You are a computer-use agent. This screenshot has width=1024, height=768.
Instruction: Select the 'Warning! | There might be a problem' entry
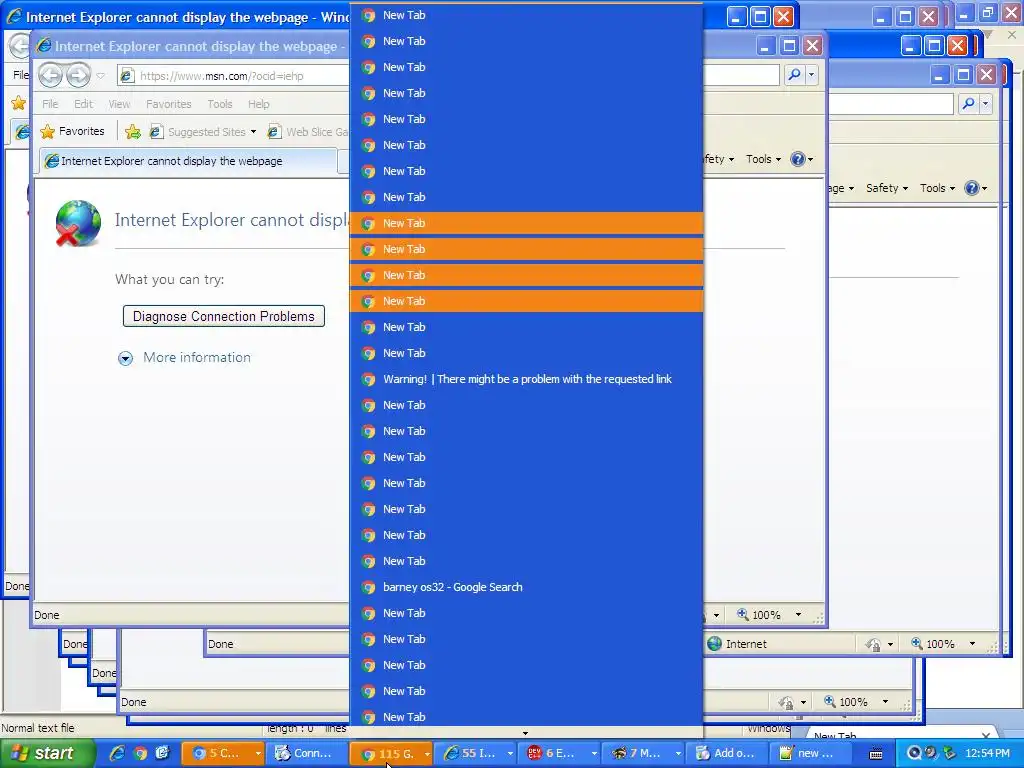pyautogui.click(x=526, y=379)
